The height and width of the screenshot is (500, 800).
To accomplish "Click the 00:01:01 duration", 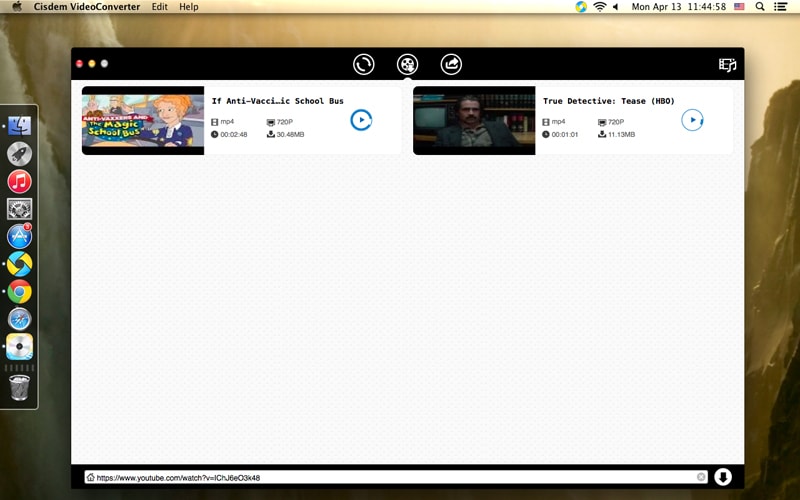I will pos(565,135).
